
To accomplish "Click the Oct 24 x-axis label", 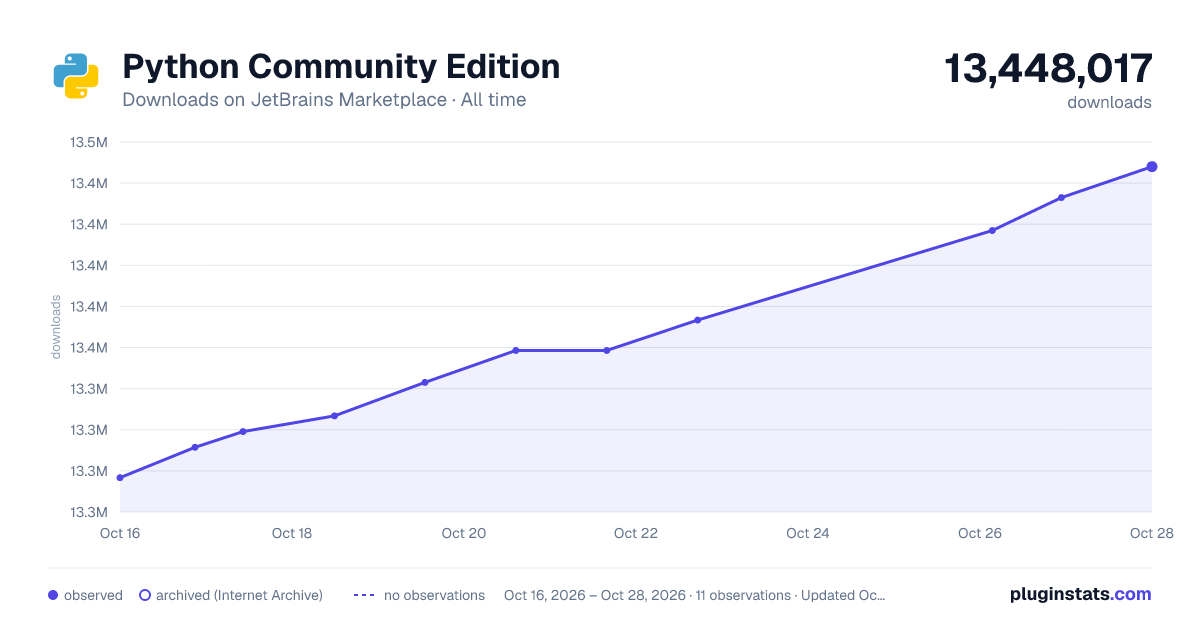I will tap(808, 533).
